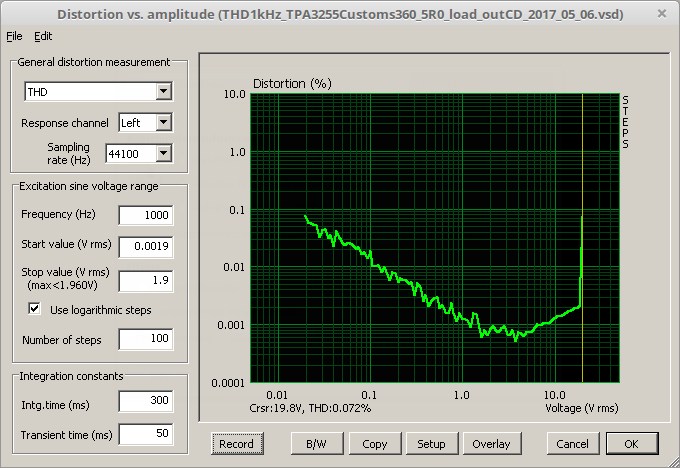
Task: Click the Use logarithmic steps label text
Action: point(101,310)
